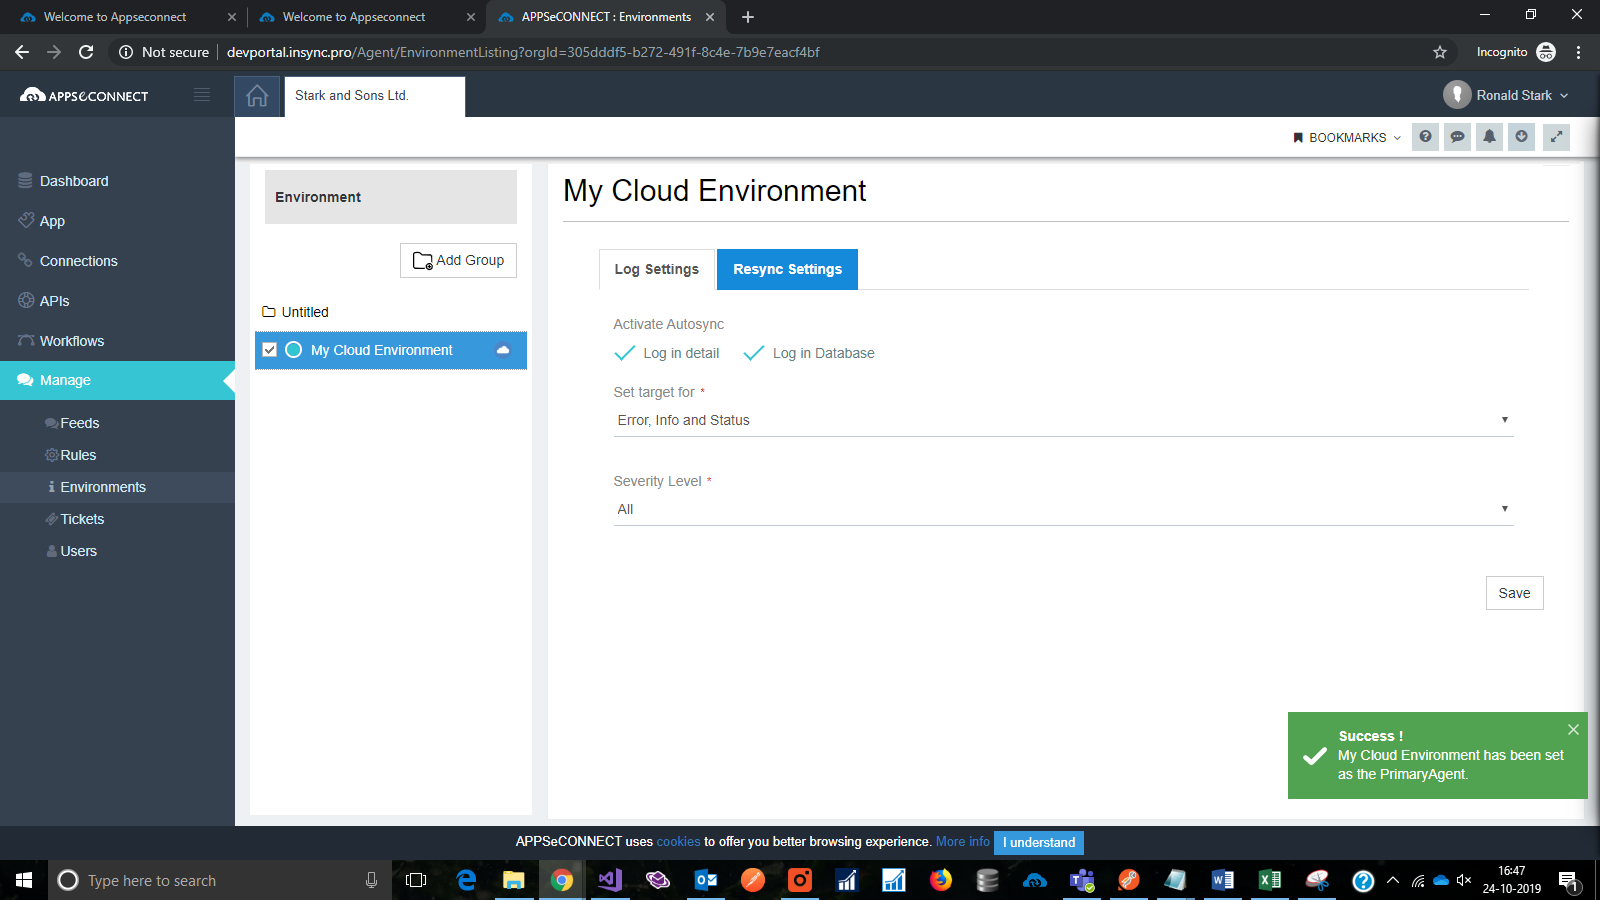Click the Untitled folder icon
Viewport: 1600px width, 900px height.
coord(269,312)
